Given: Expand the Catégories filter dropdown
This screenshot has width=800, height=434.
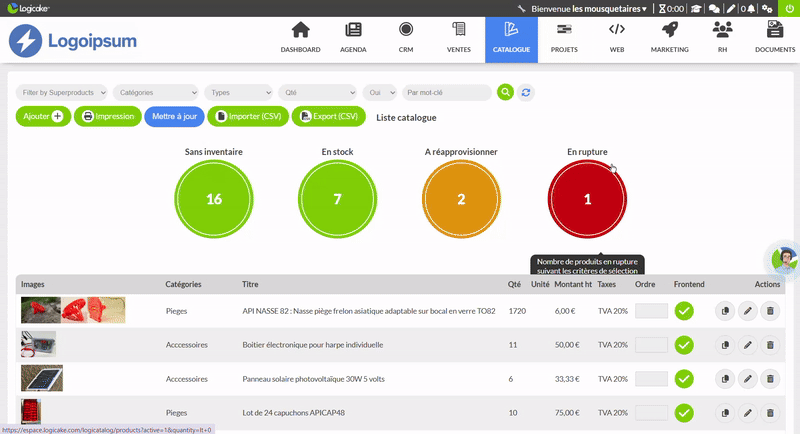Looking at the screenshot, I should pyautogui.click(x=156, y=92).
